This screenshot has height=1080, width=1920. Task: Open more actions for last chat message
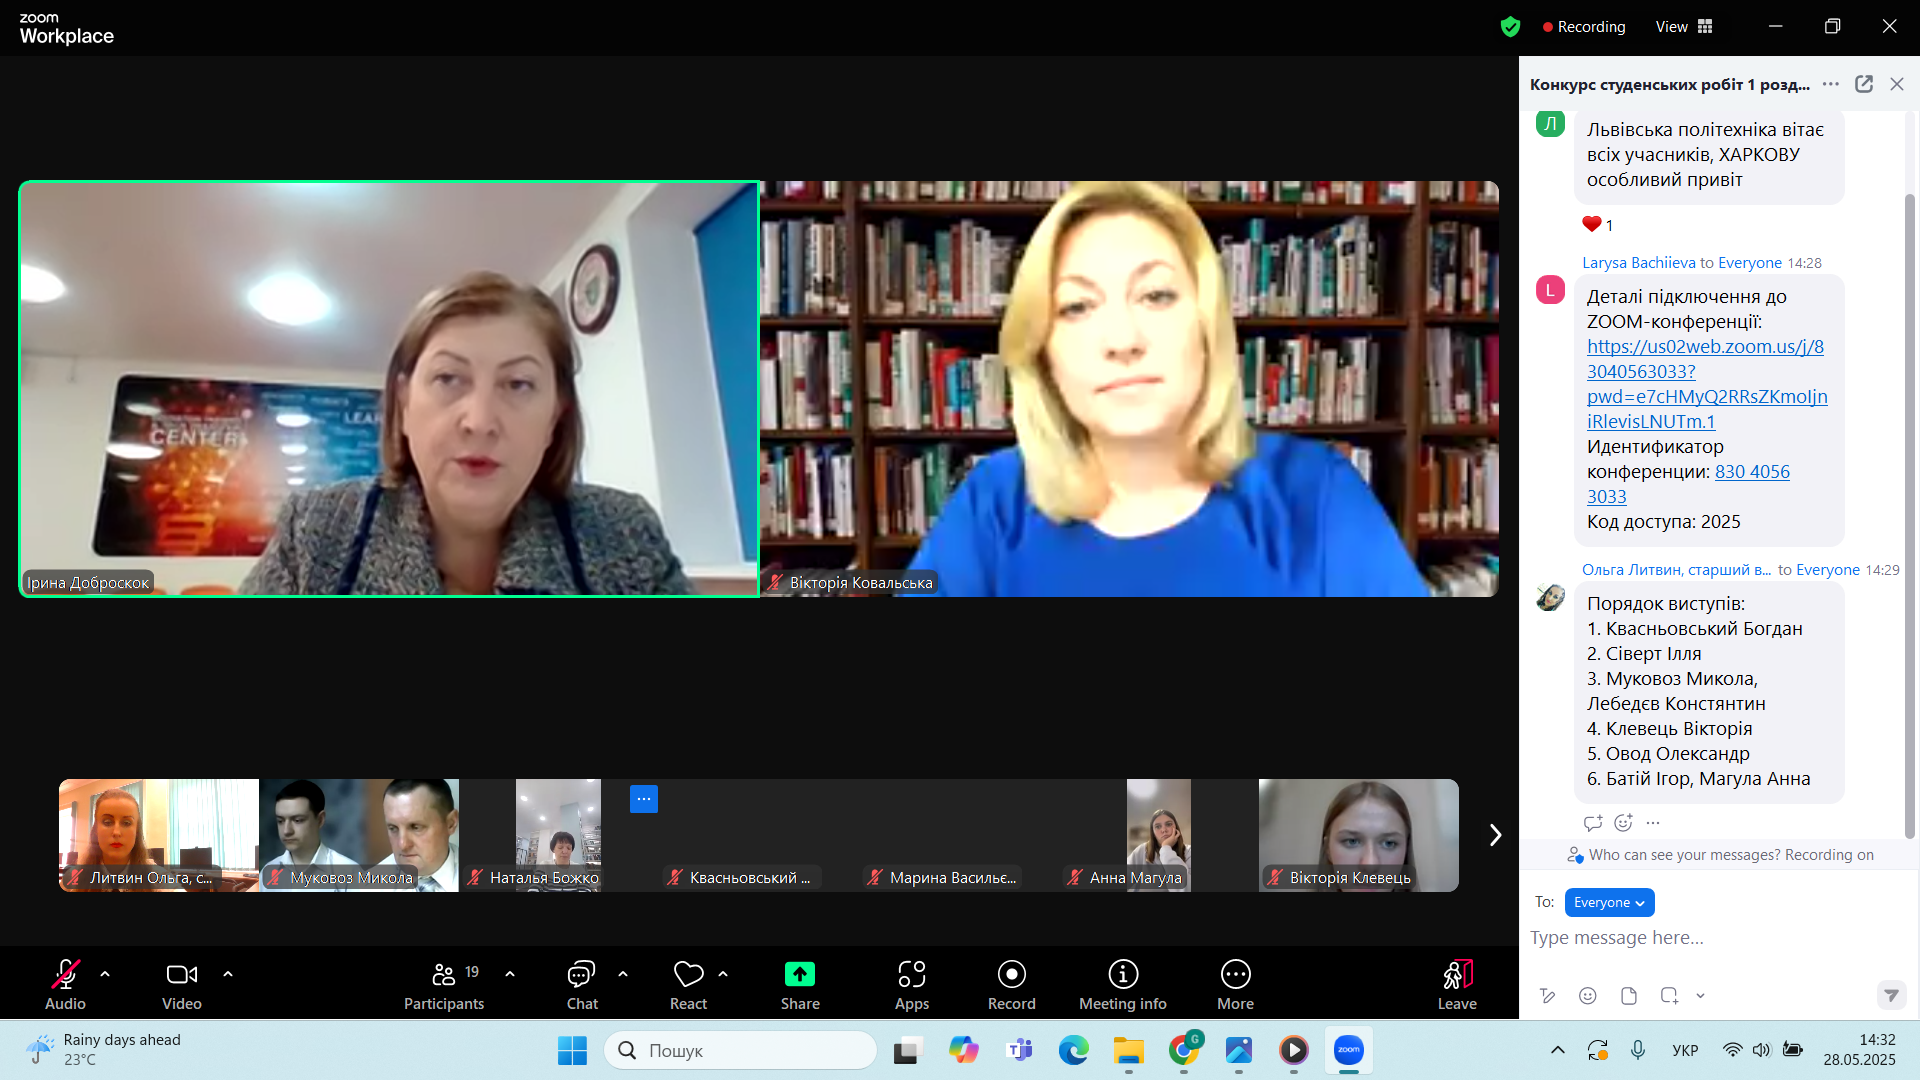[1653, 823]
